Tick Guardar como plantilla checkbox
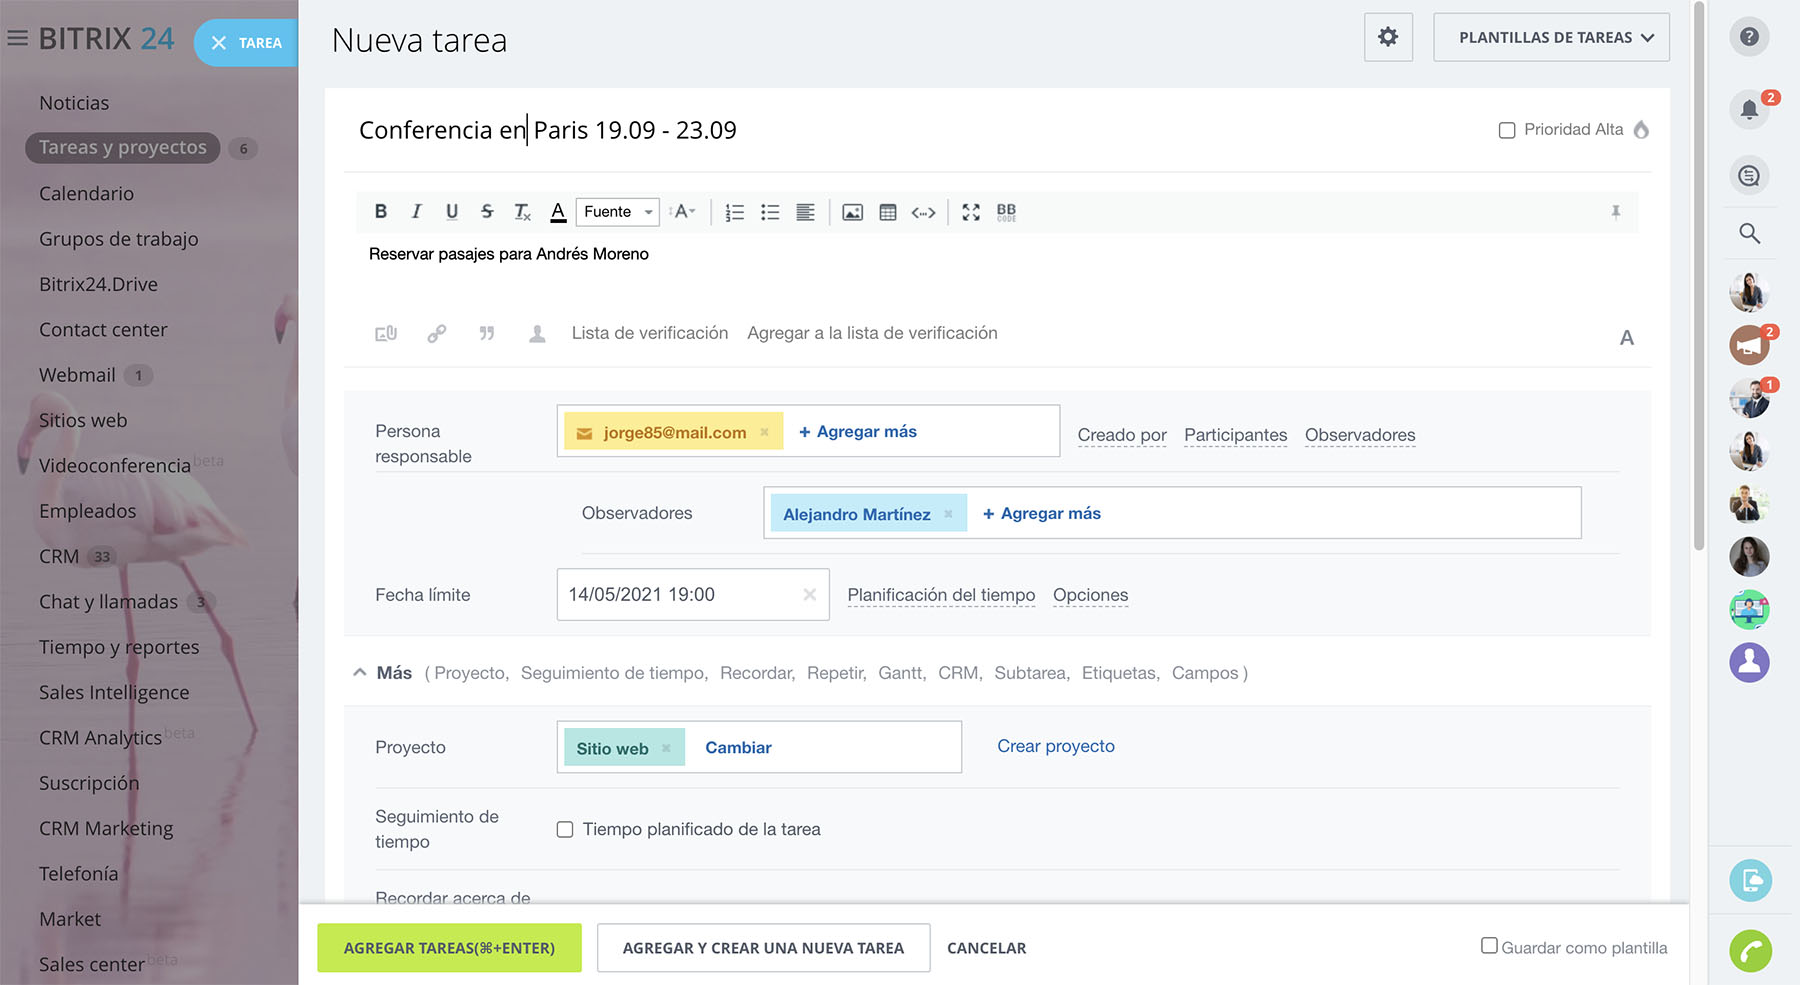1800x985 pixels. click(x=1489, y=946)
